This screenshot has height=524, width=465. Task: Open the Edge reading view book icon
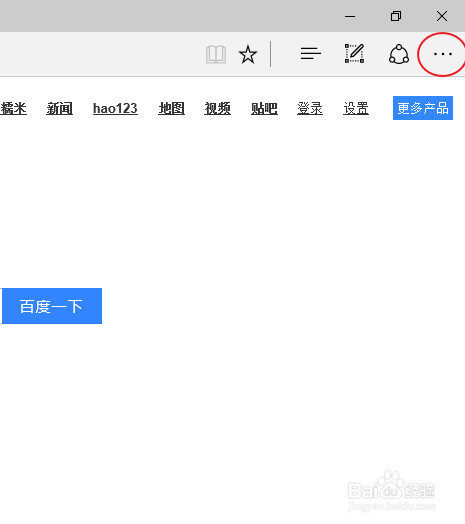pos(216,54)
